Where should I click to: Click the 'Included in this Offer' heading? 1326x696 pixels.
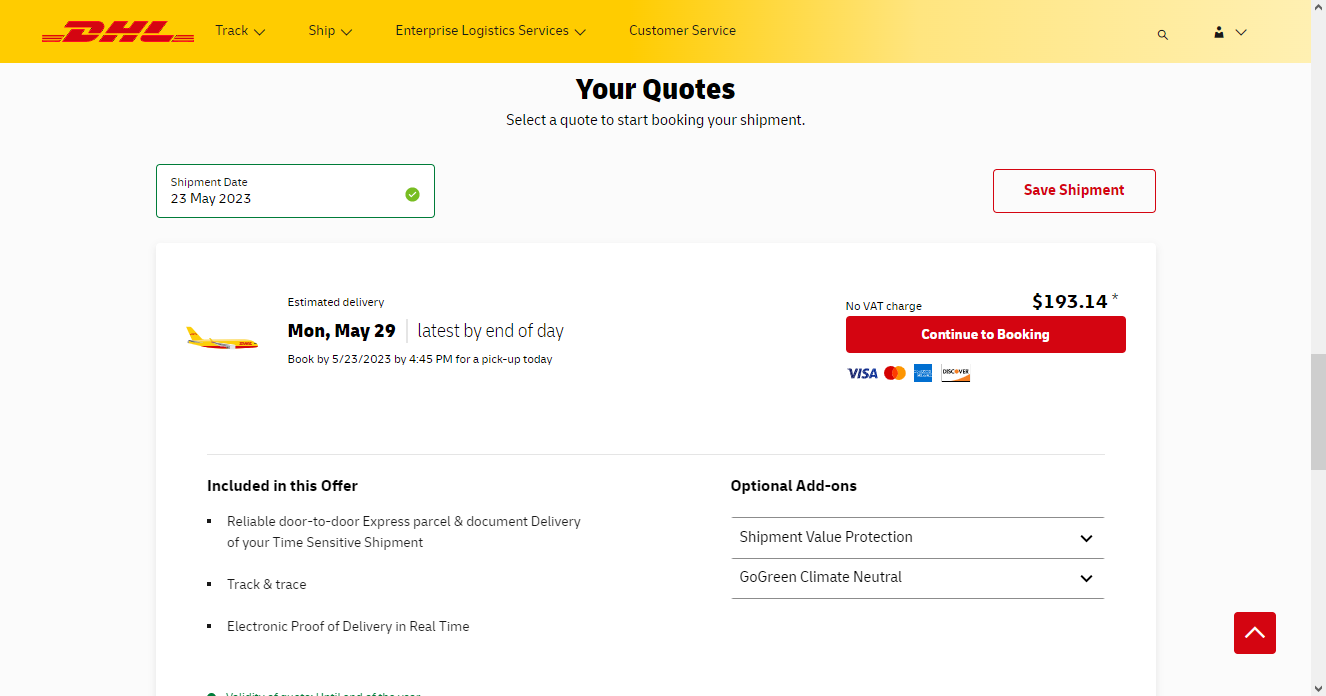282,486
